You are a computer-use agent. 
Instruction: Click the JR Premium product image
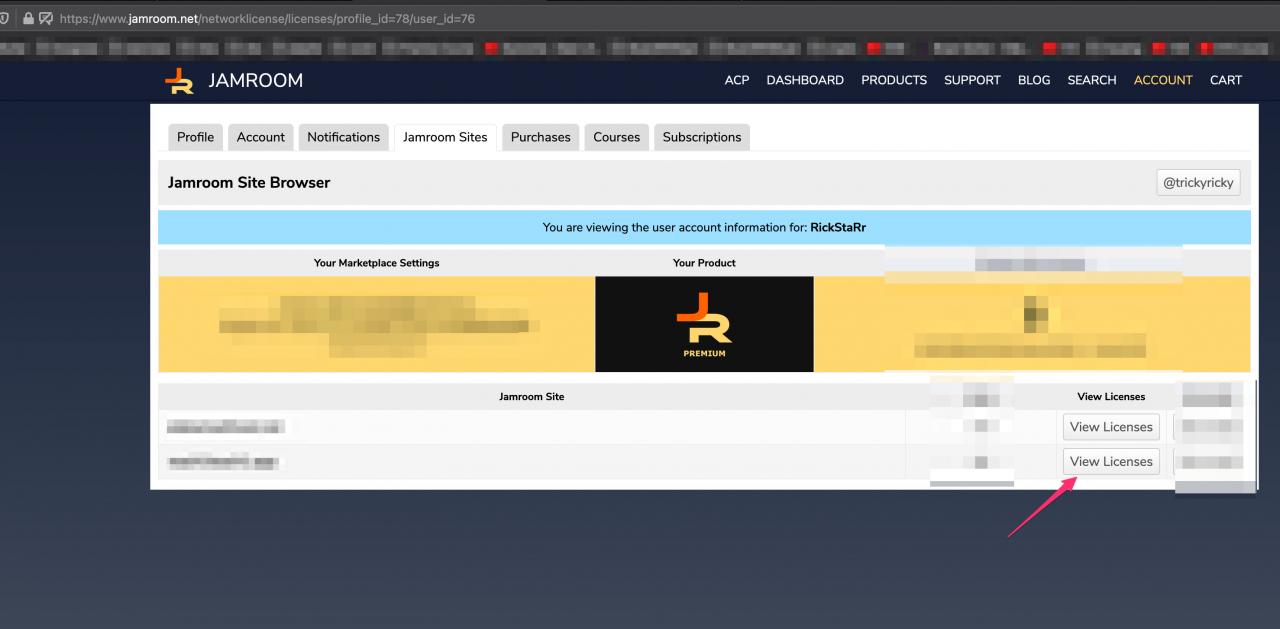[705, 324]
